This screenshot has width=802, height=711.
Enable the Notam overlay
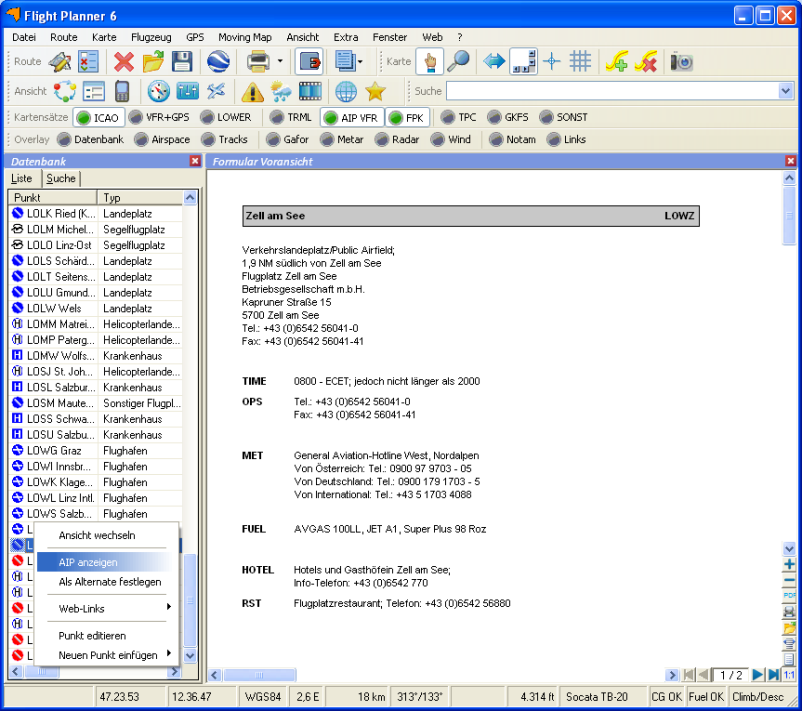point(513,139)
